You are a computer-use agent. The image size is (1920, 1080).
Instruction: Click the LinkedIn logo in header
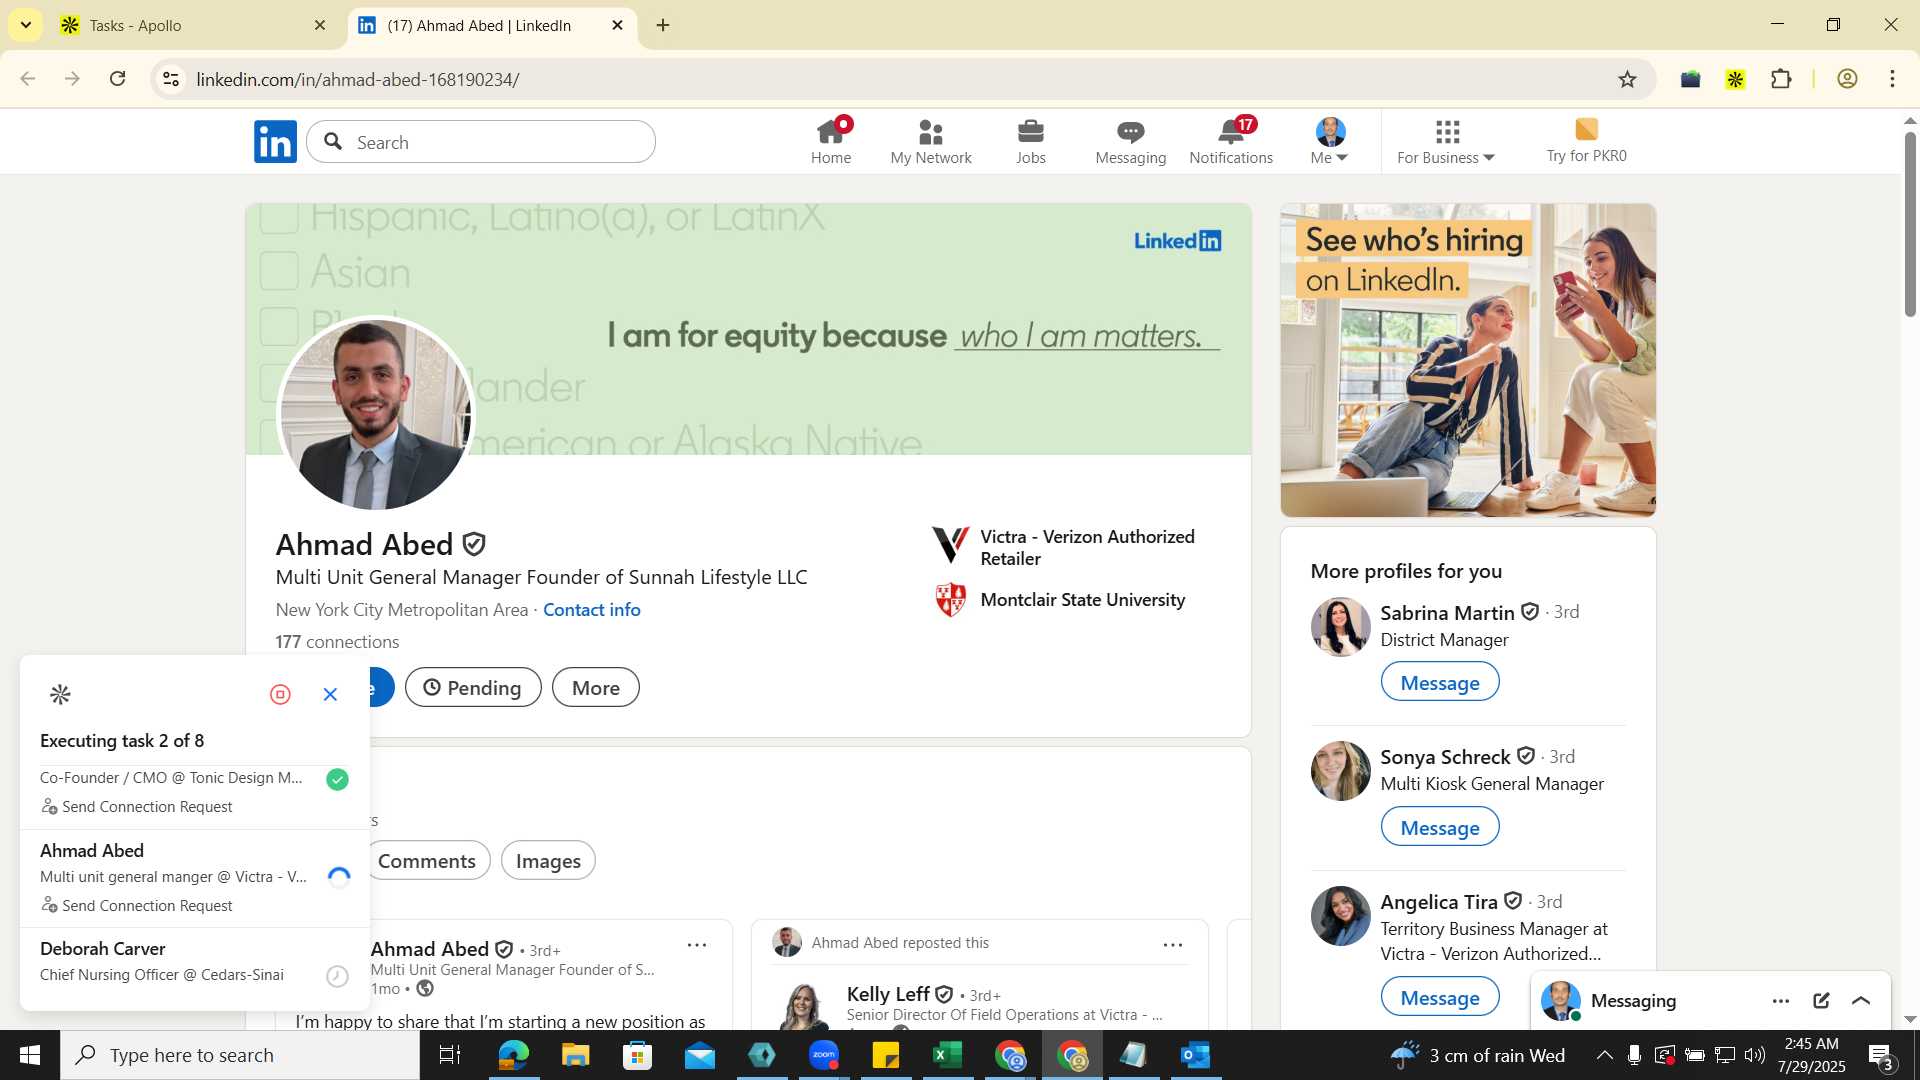(275, 142)
